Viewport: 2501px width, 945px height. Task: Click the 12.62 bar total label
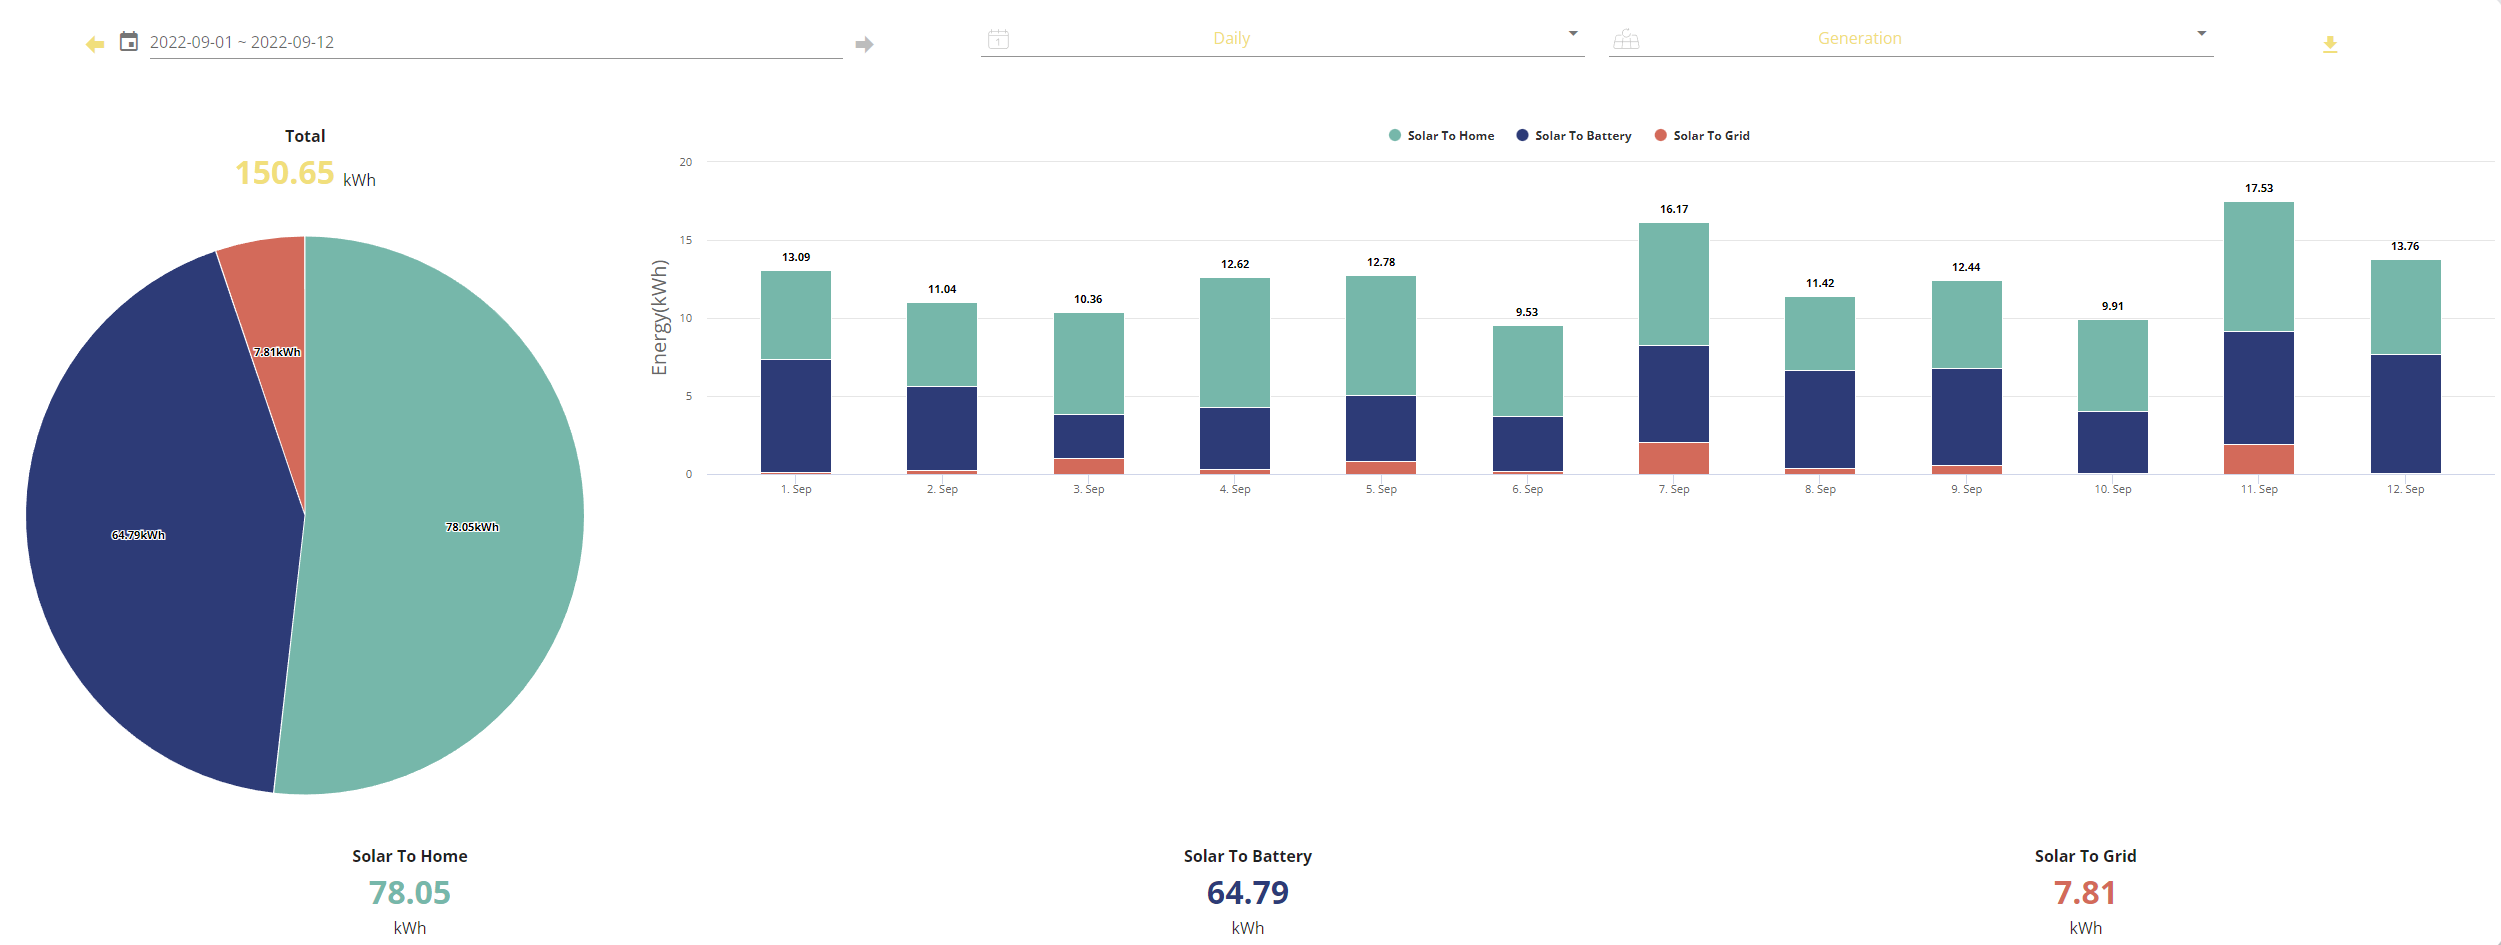(x=1235, y=264)
